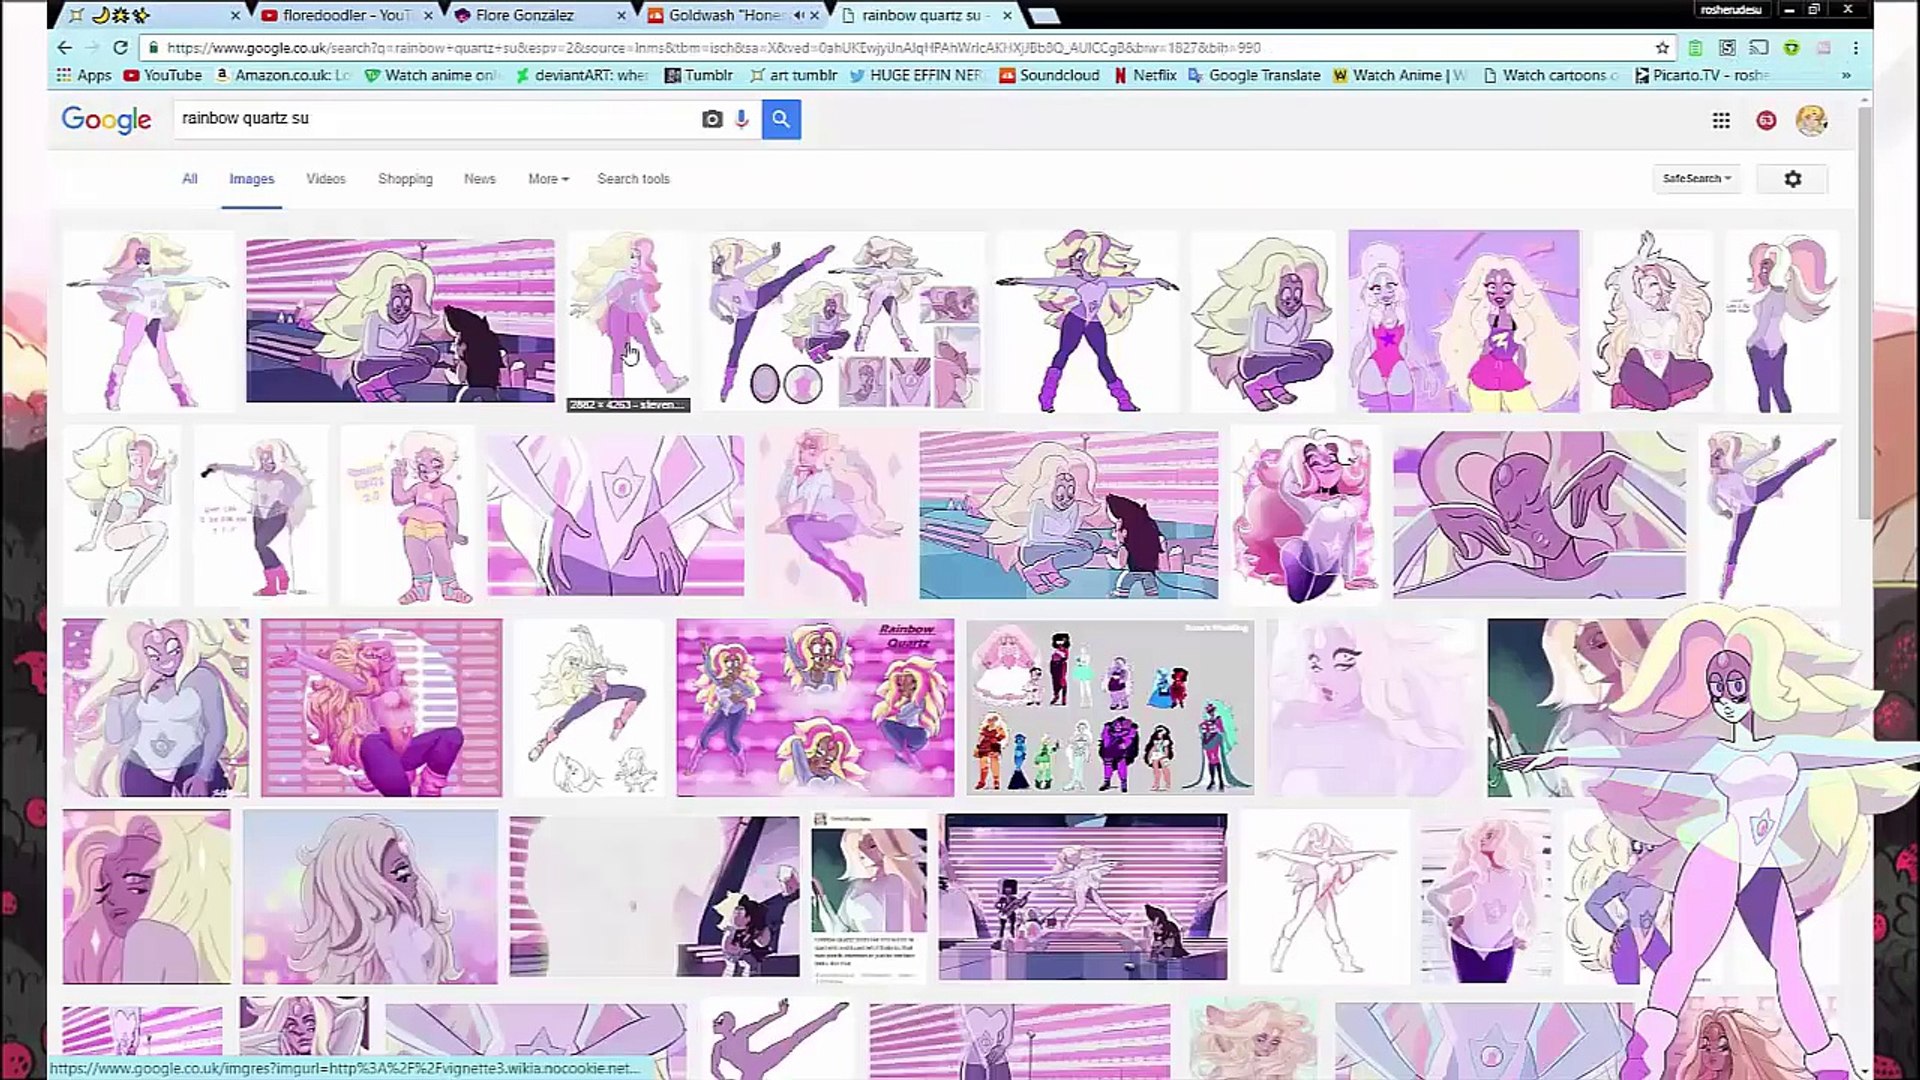Image resolution: width=1920 pixels, height=1080 pixels.
Task: Open the Rainbow Quartz character lineup thumbnail
Action: point(1109,707)
